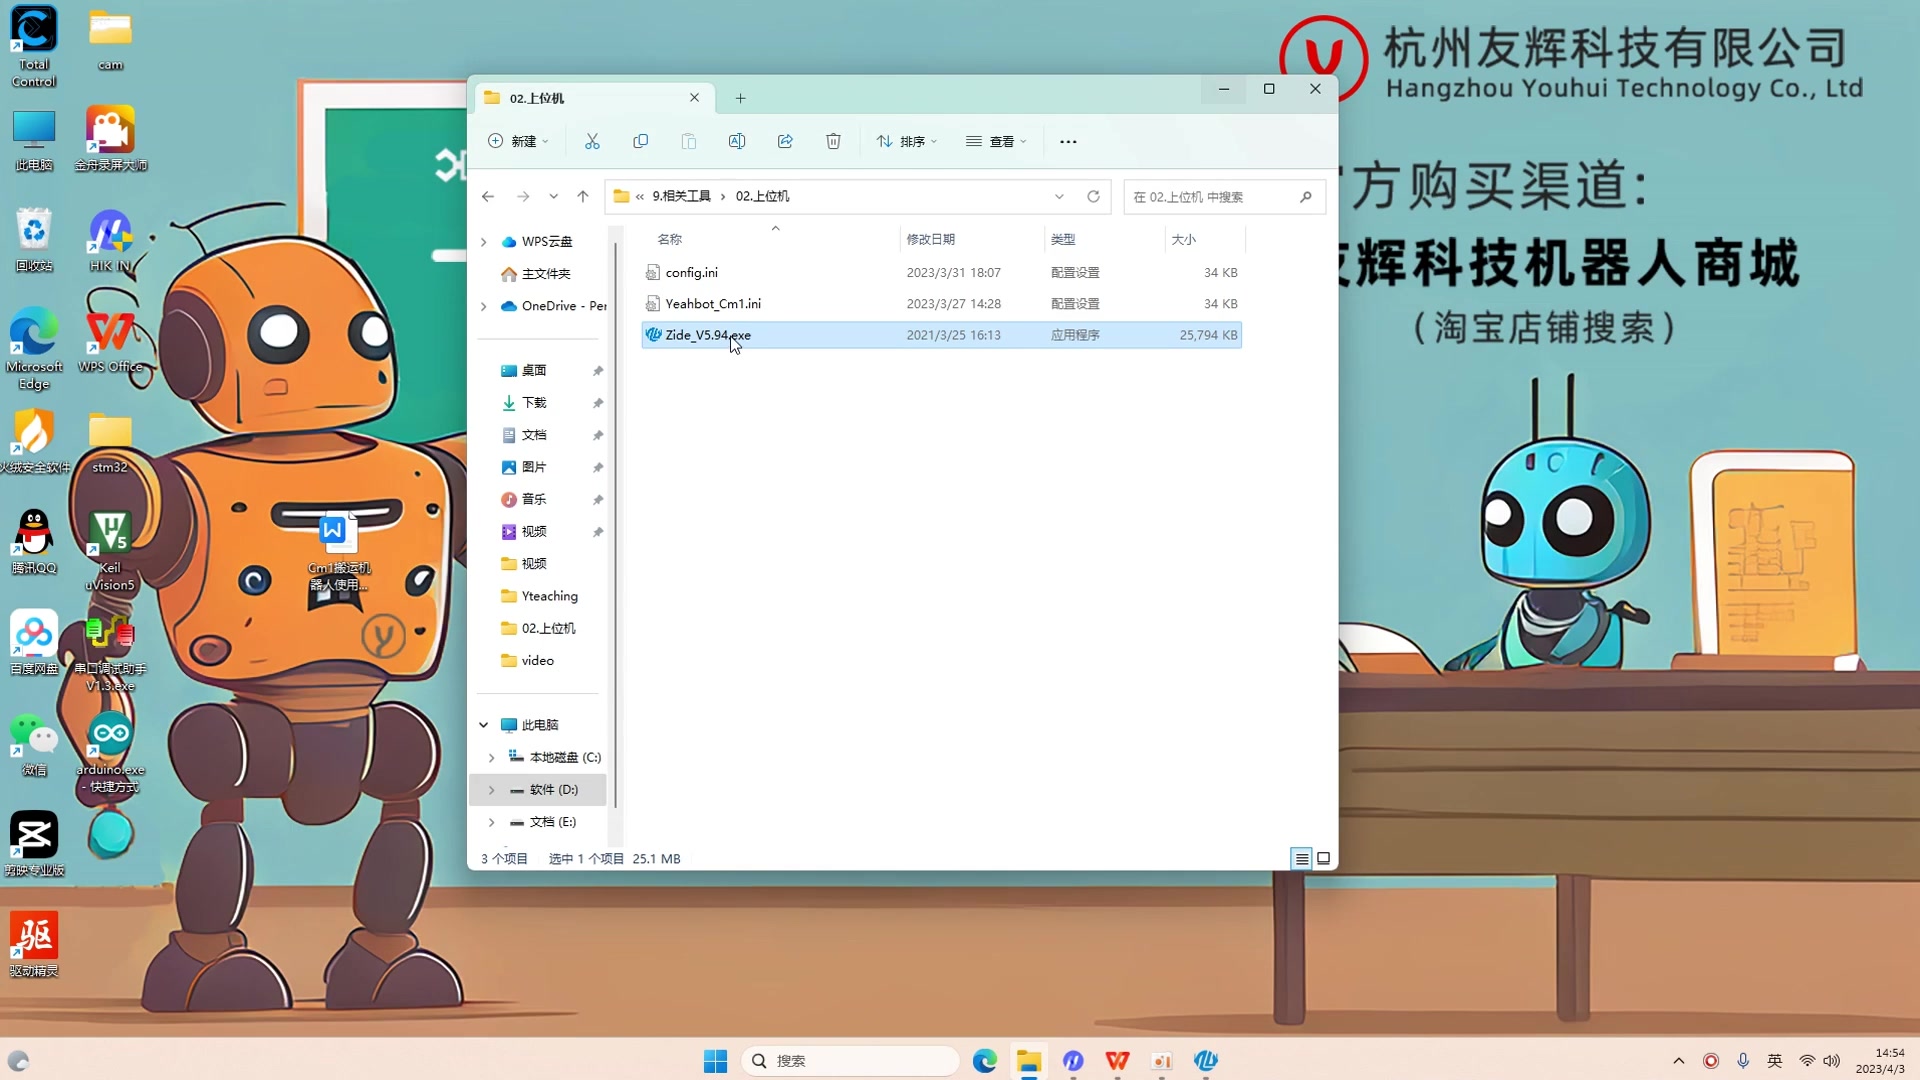1920x1080 pixels.
Task: Open 下载 in quick access
Action: tap(533, 402)
